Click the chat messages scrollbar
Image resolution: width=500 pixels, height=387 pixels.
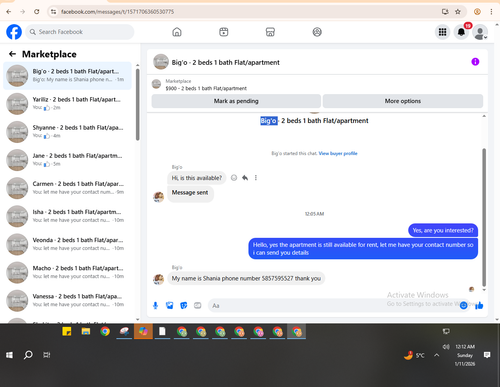[484, 217]
